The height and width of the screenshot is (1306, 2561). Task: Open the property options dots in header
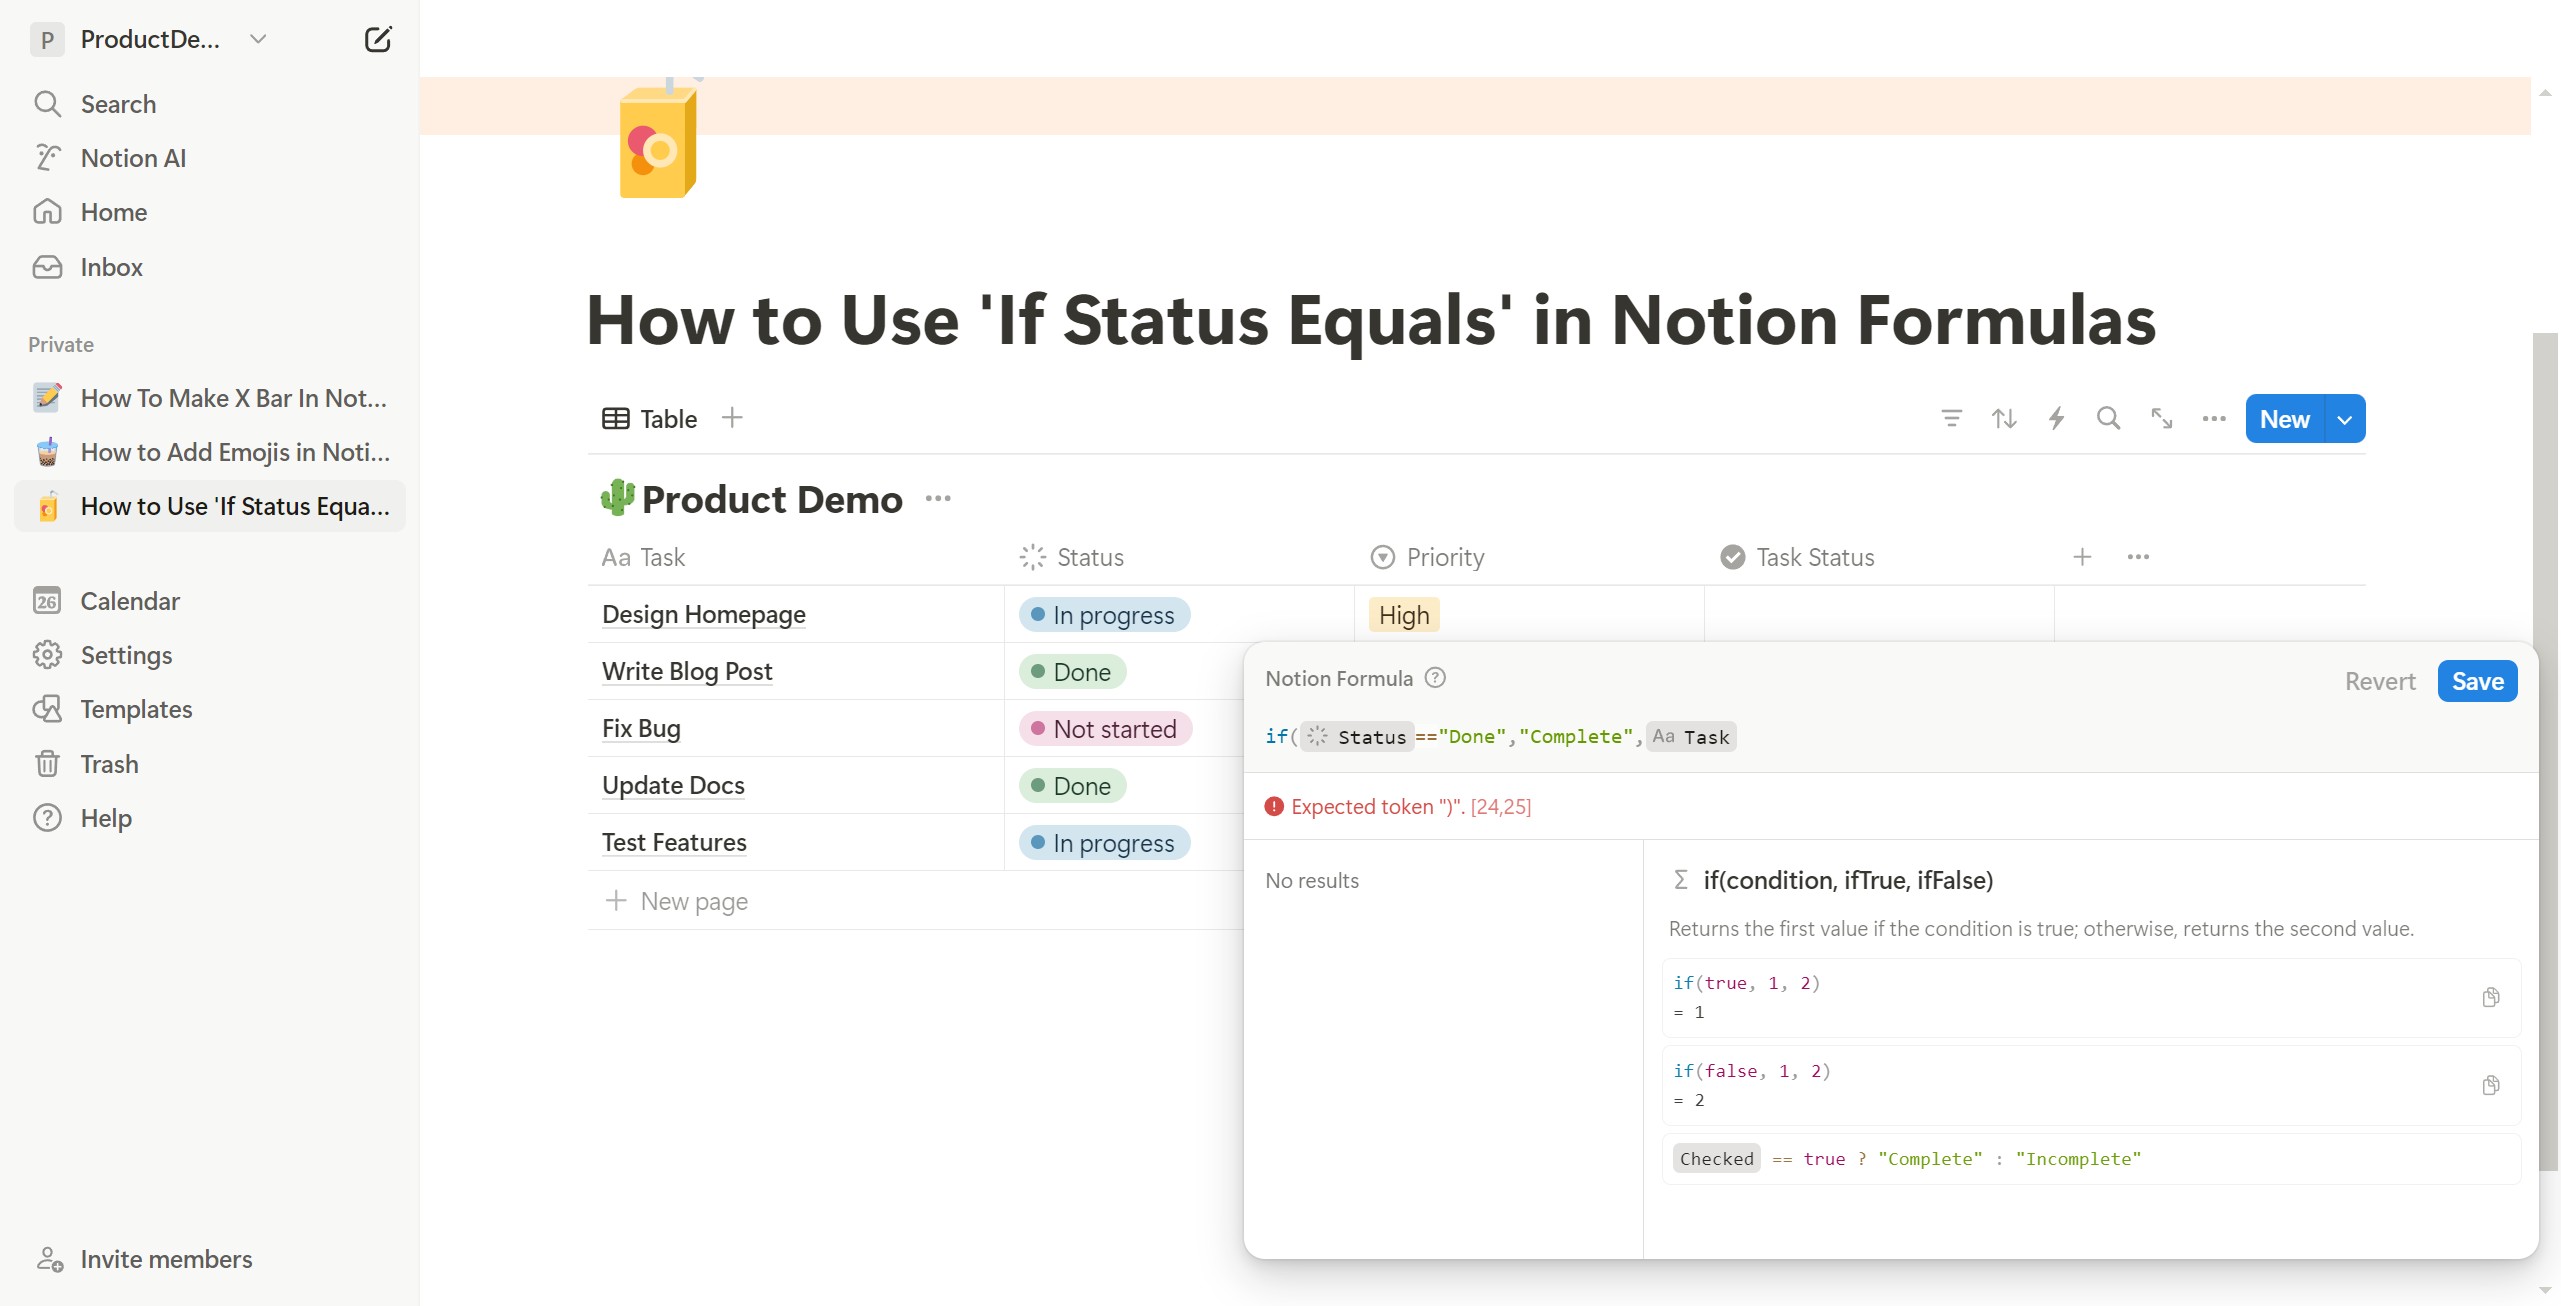coord(2138,557)
